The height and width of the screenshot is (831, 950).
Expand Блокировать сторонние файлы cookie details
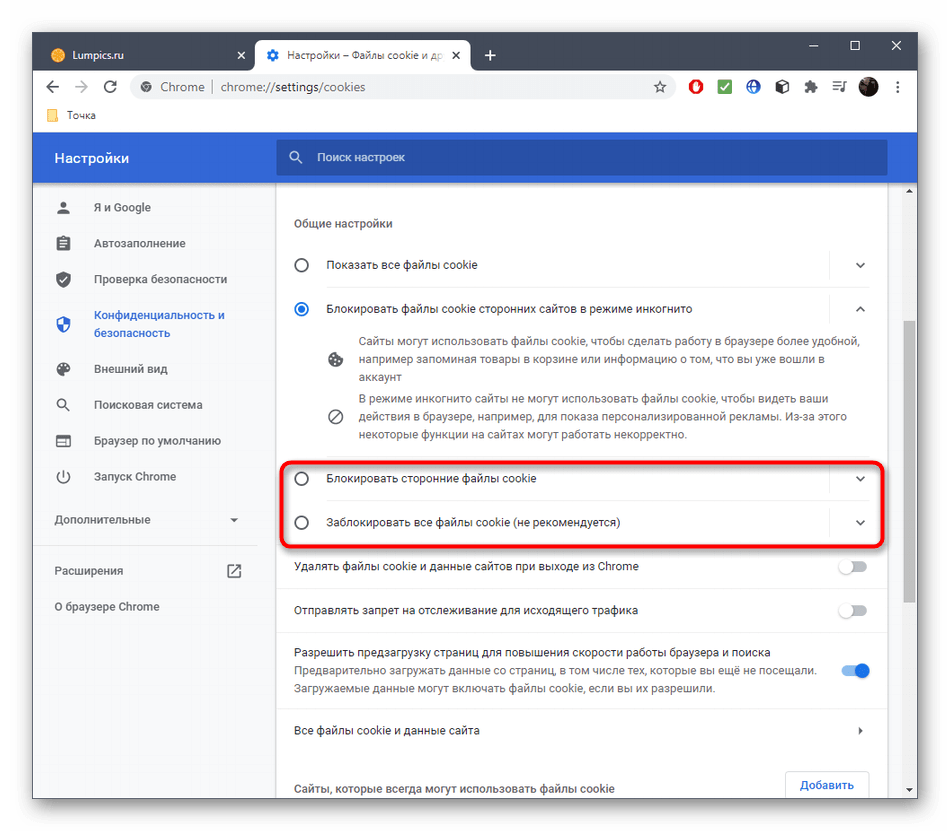[860, 479]
